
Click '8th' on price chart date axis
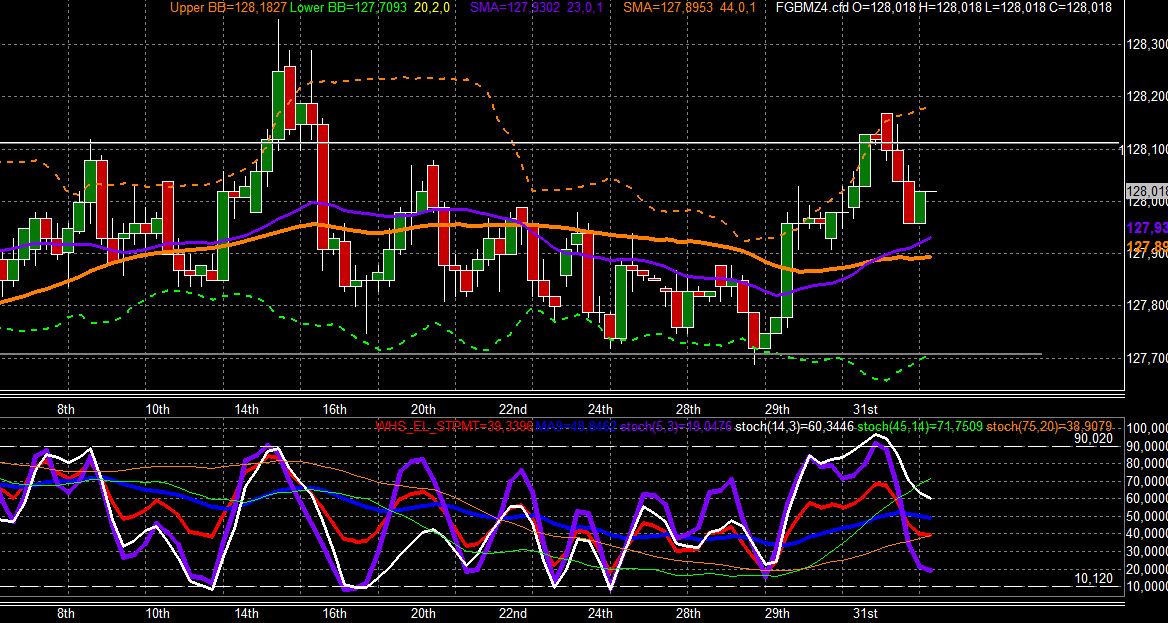point(66,409)
